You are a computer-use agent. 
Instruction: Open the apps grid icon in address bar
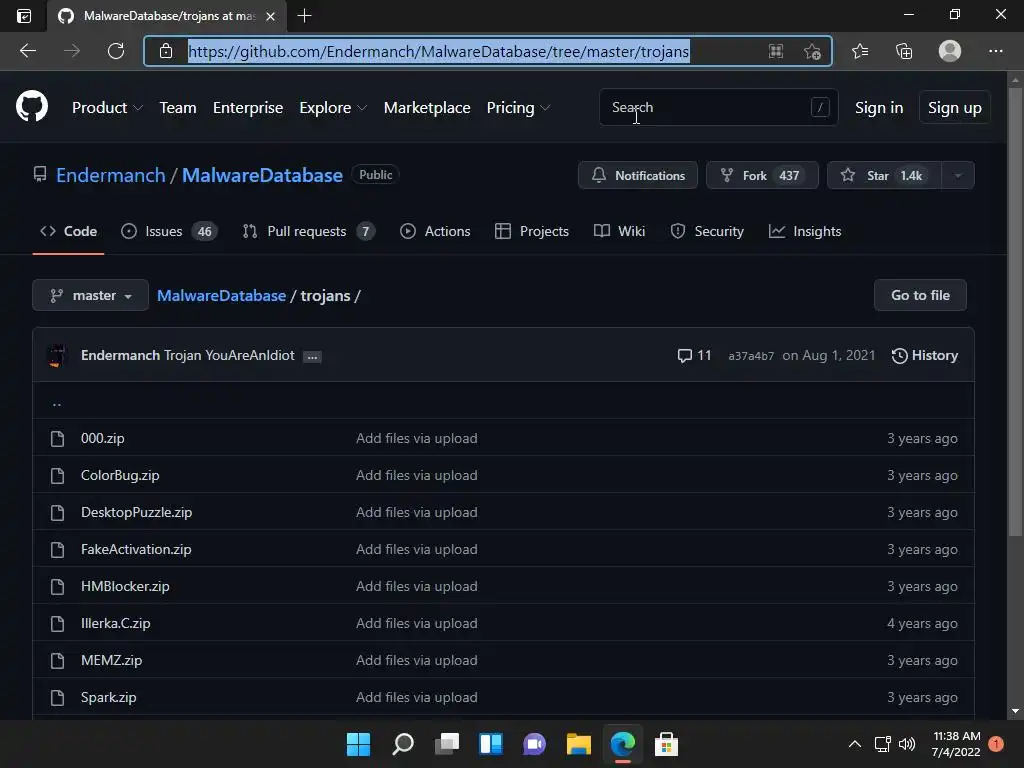click(775, 51)
